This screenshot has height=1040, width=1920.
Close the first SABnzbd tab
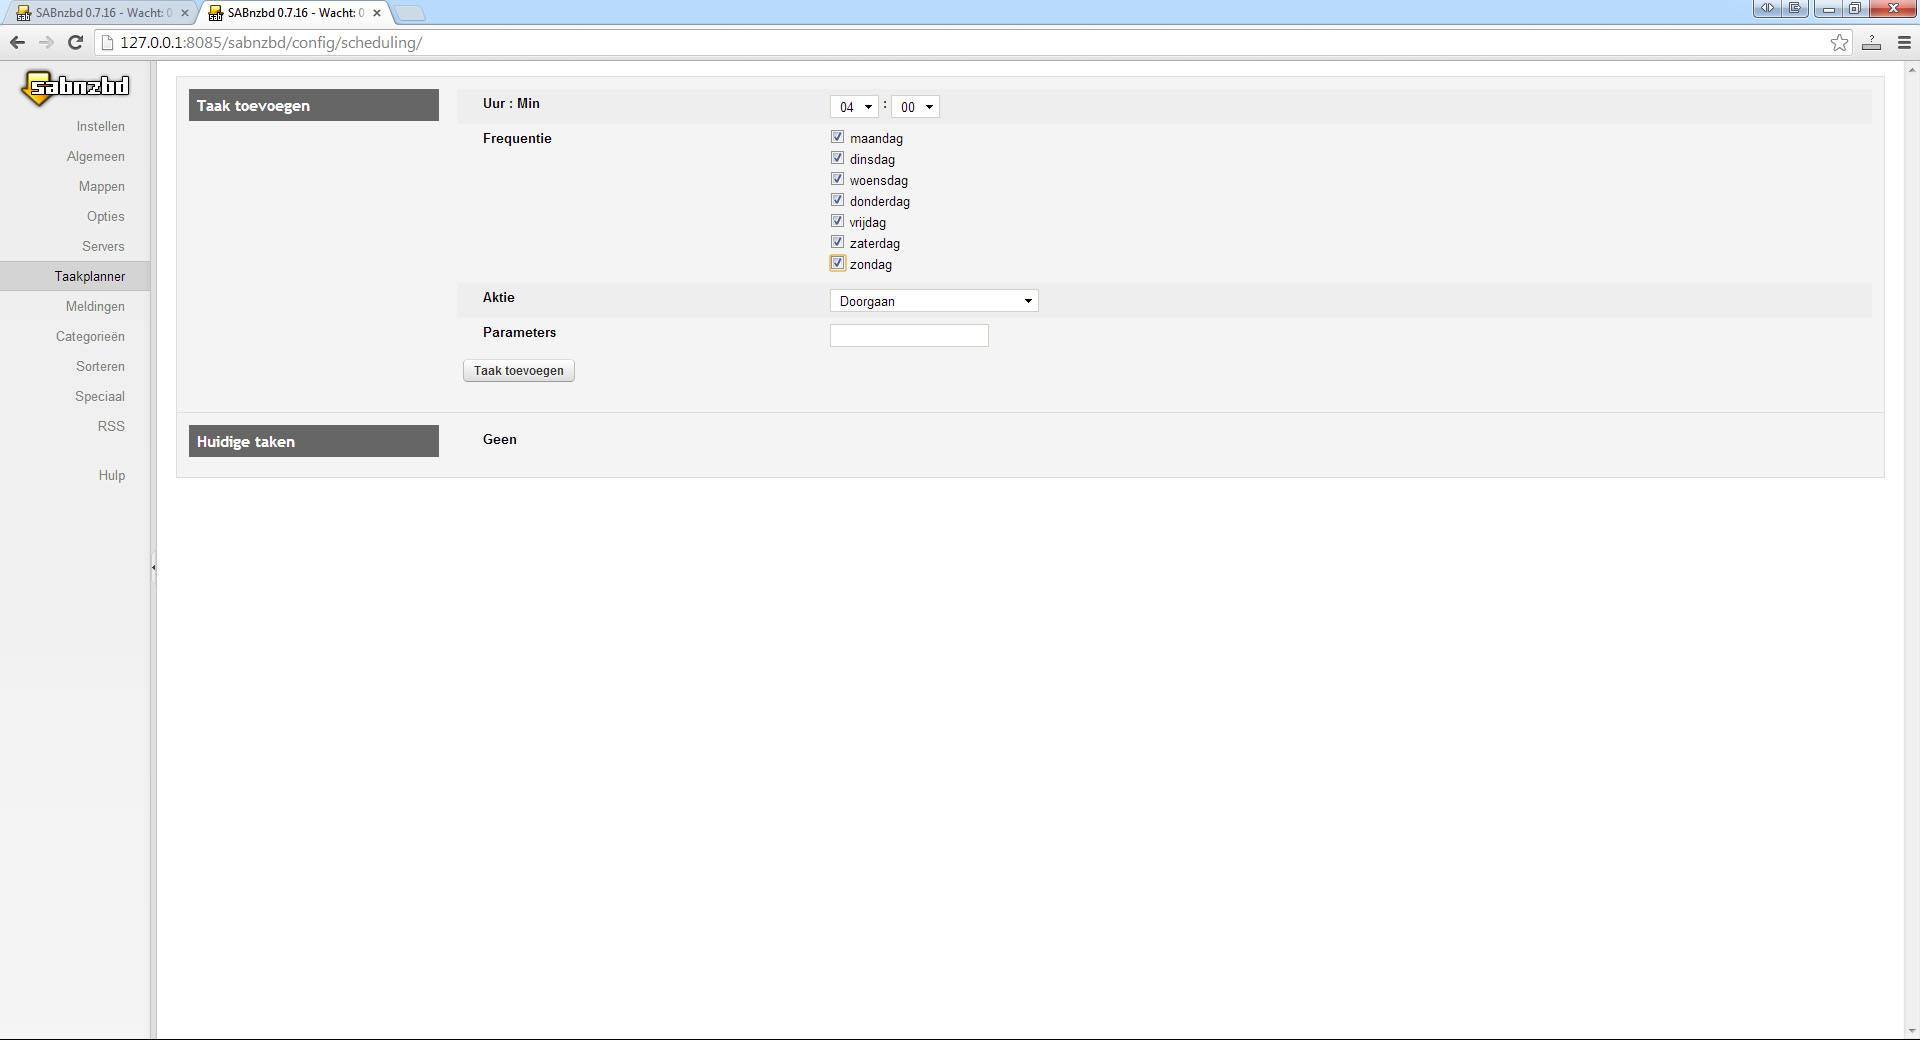(x=184, y=13)
